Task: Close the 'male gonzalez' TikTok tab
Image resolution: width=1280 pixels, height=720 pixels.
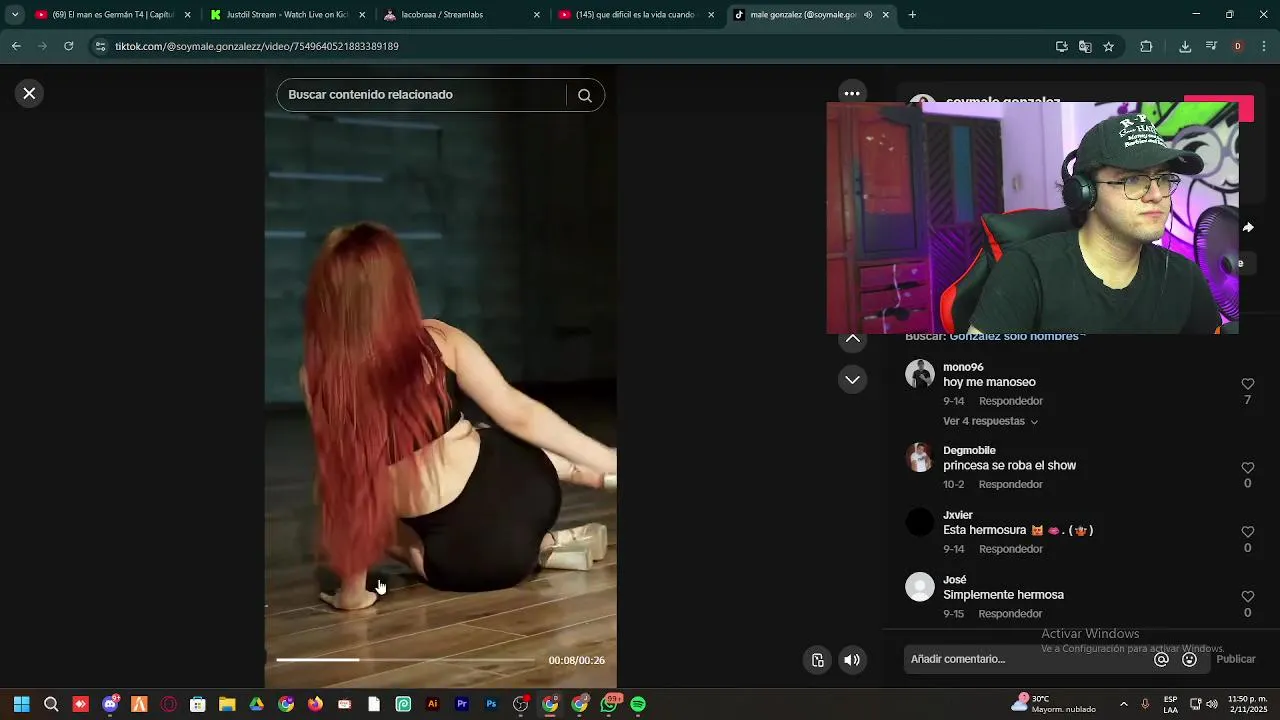Action: click(x=886, y=15)
